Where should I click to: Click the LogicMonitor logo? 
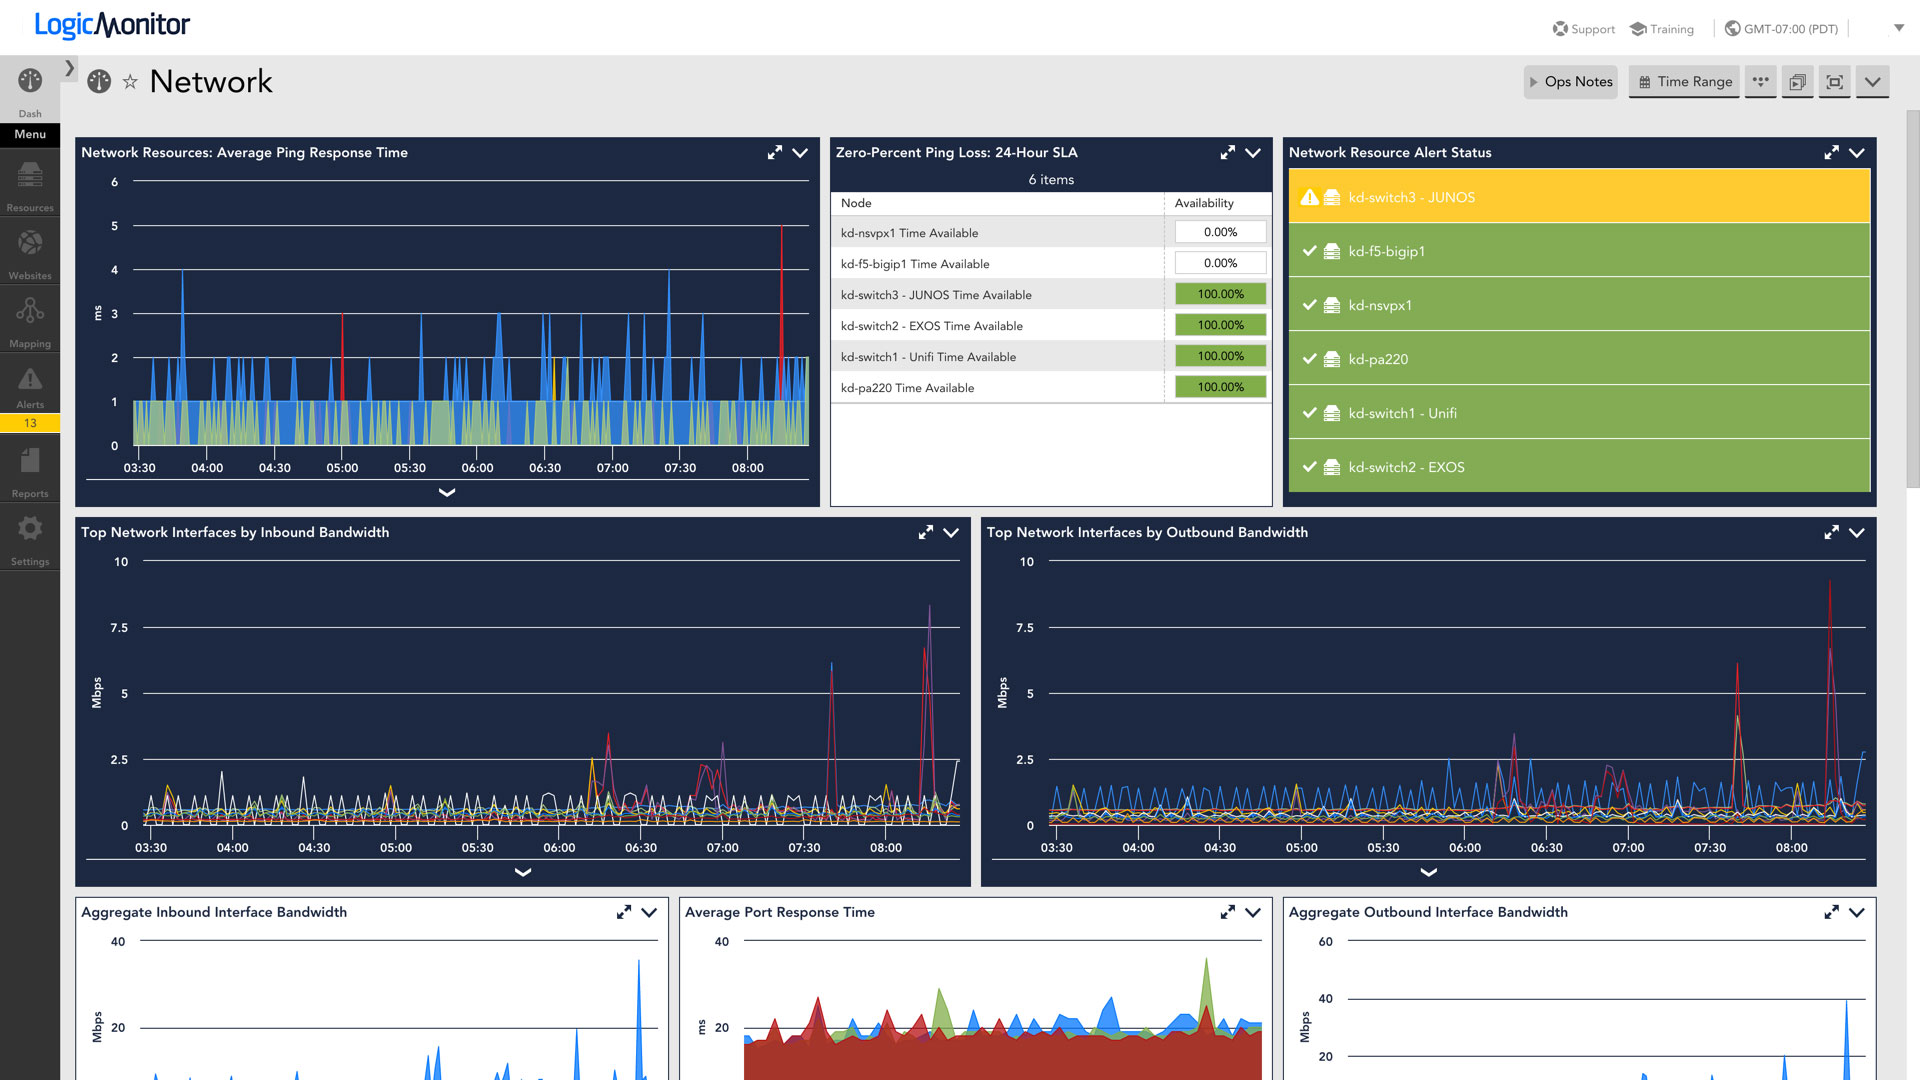coord(112,25)
